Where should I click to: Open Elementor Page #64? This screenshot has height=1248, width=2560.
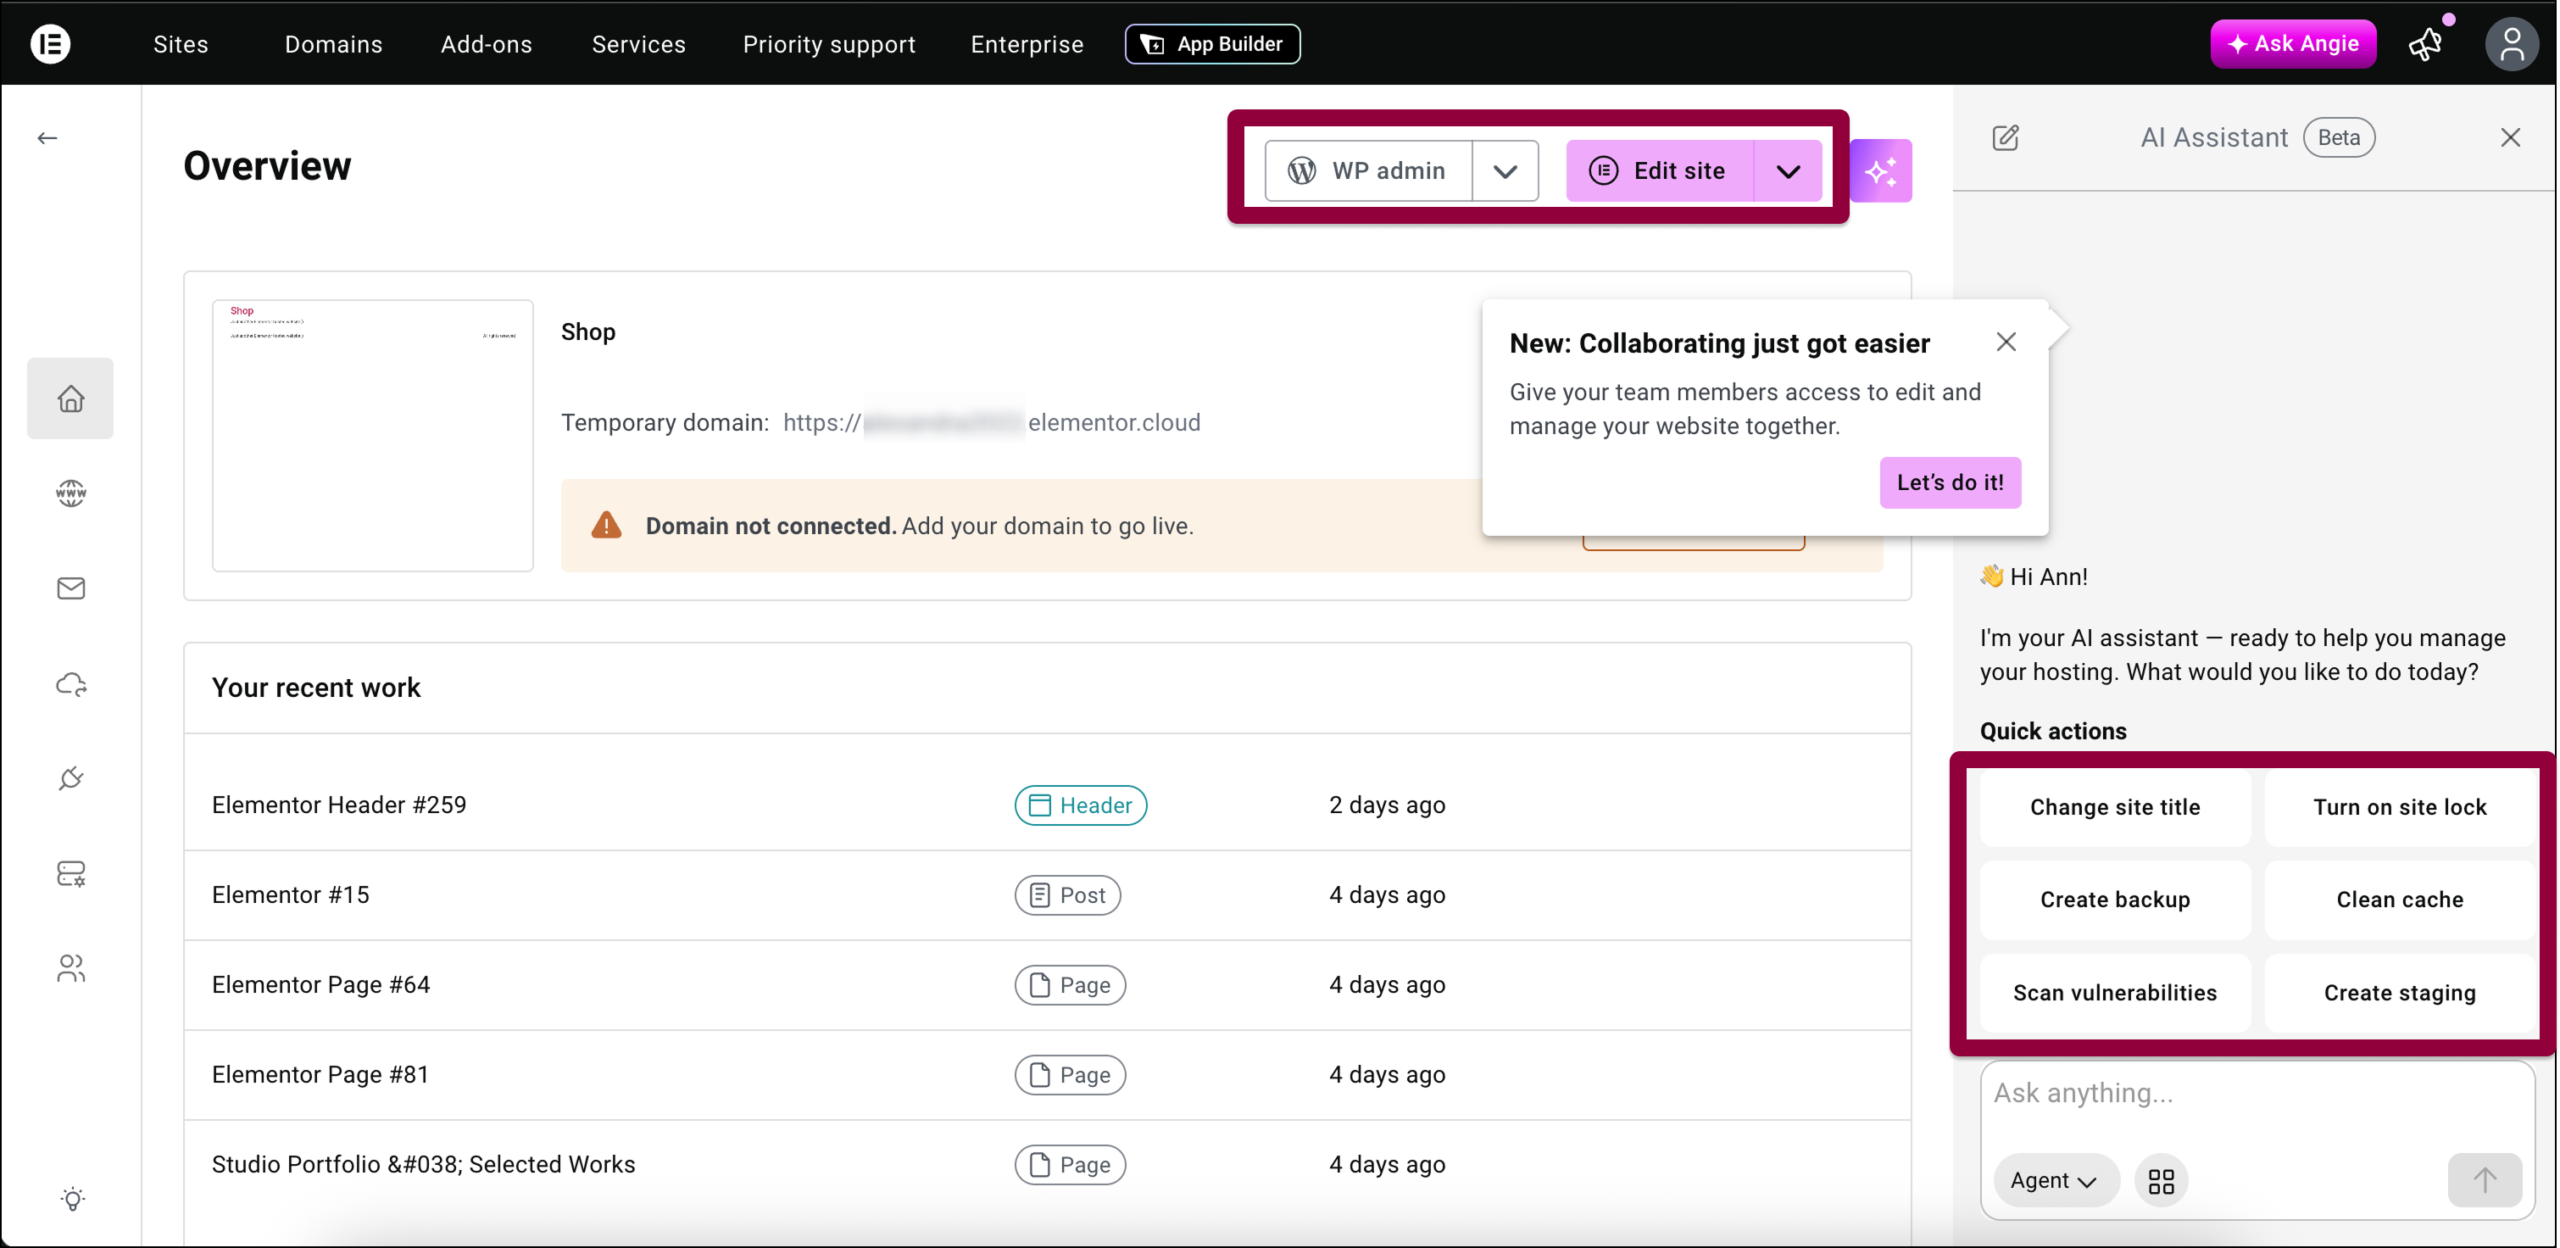pos(320,985)
